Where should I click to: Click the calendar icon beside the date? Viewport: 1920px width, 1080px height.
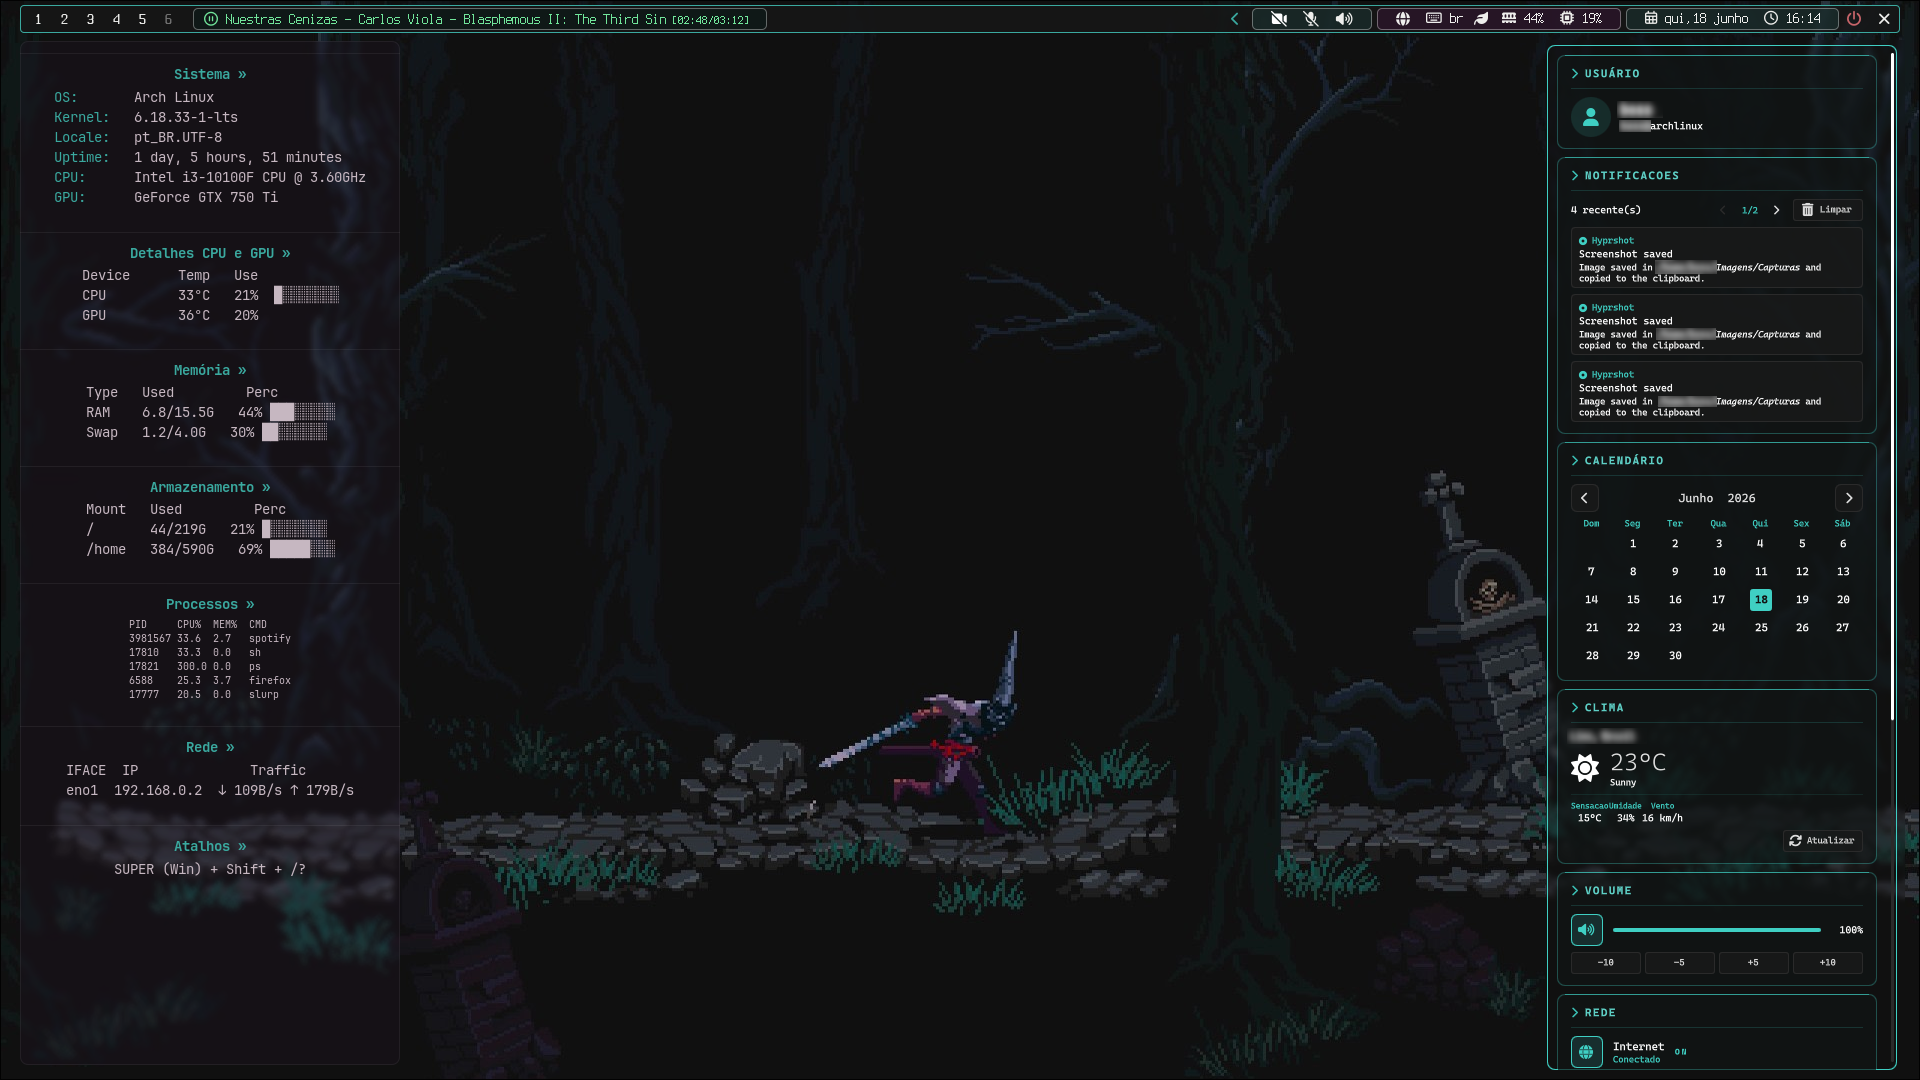tap(1651, 19)
